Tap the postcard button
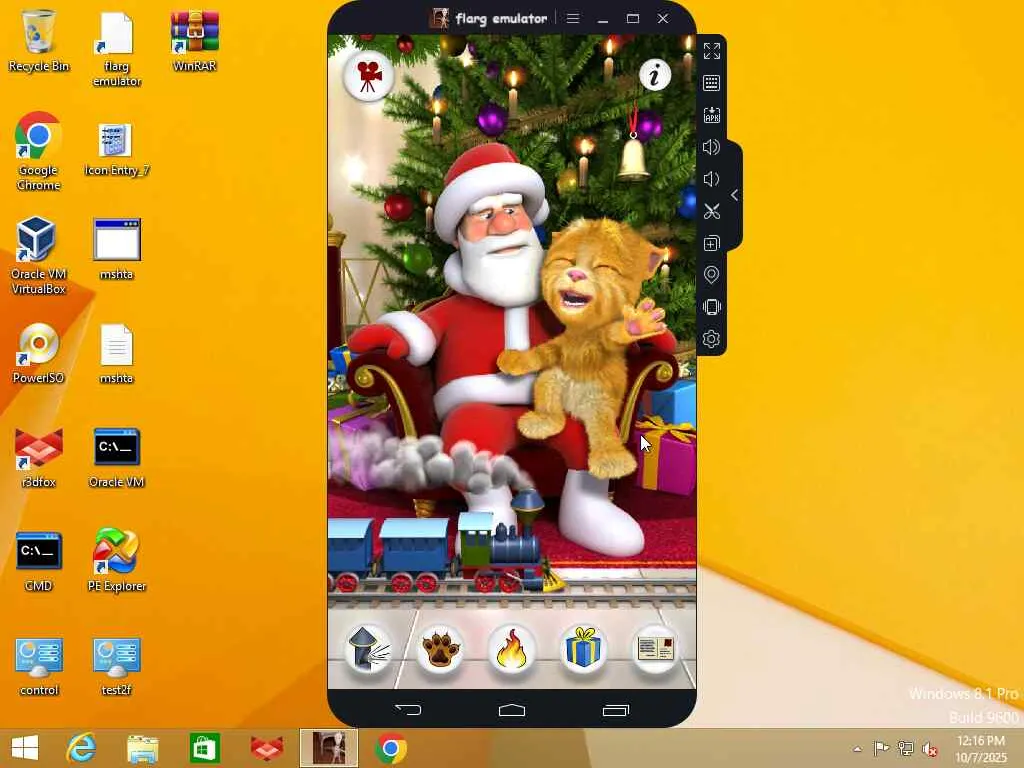The height and width of the screenshot is (768, 1024). [x=655, y=649]
